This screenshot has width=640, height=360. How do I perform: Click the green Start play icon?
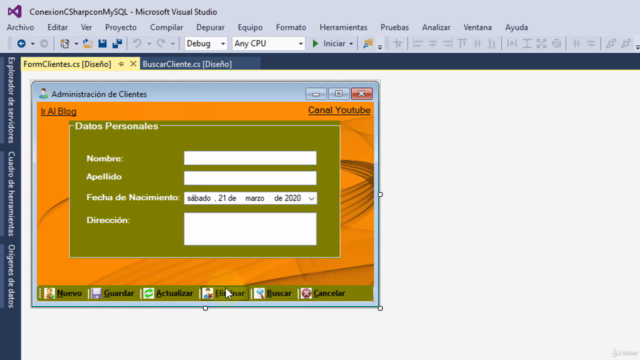coord(315,43)
